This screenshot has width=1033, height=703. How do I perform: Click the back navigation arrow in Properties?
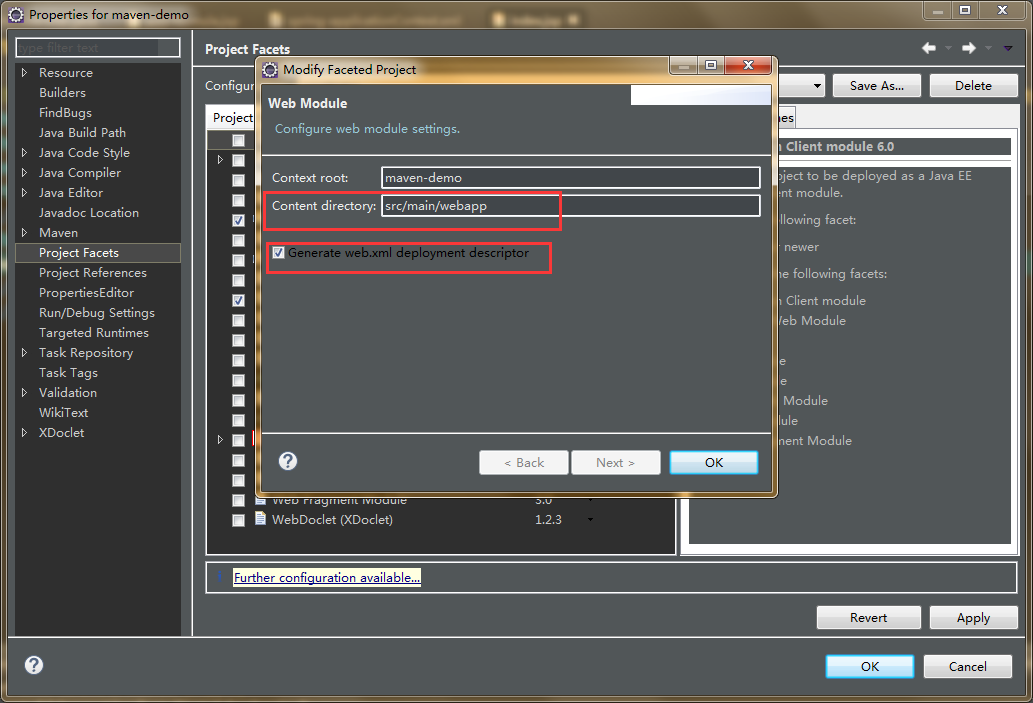[929, 48]
